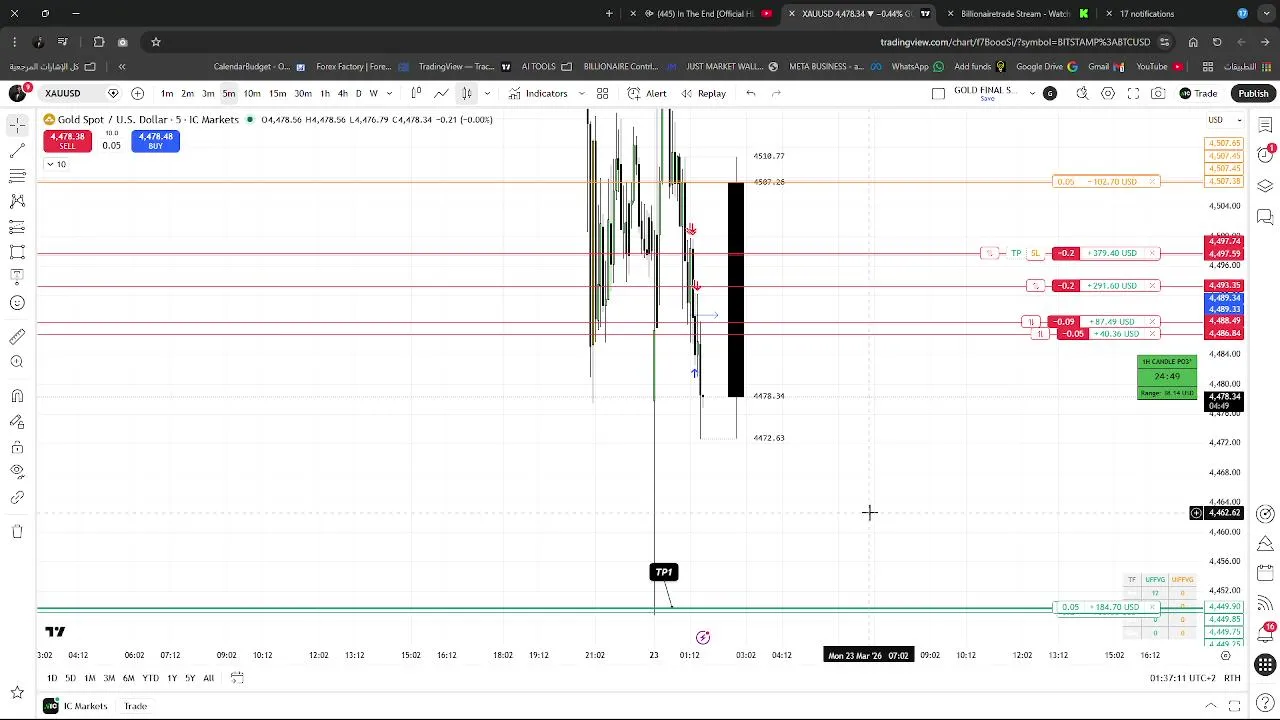Open the watchlist panel in right sidebar
Screen dimensions: 1280x720
(1265, 124)
